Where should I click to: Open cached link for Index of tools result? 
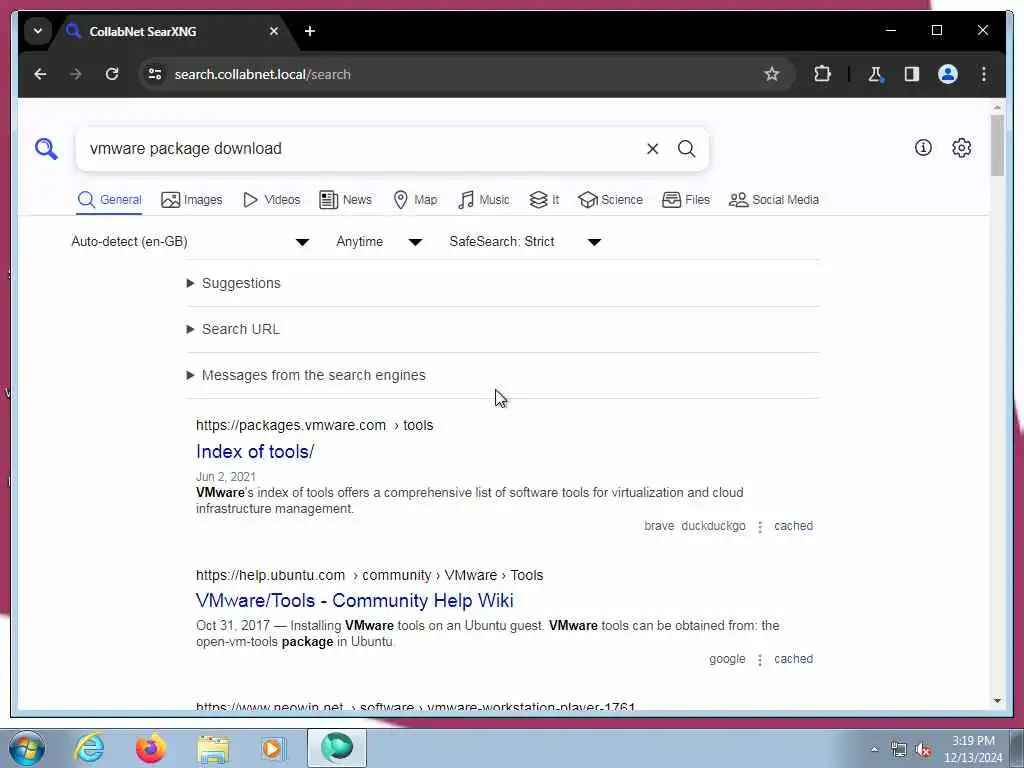[793, 526]
